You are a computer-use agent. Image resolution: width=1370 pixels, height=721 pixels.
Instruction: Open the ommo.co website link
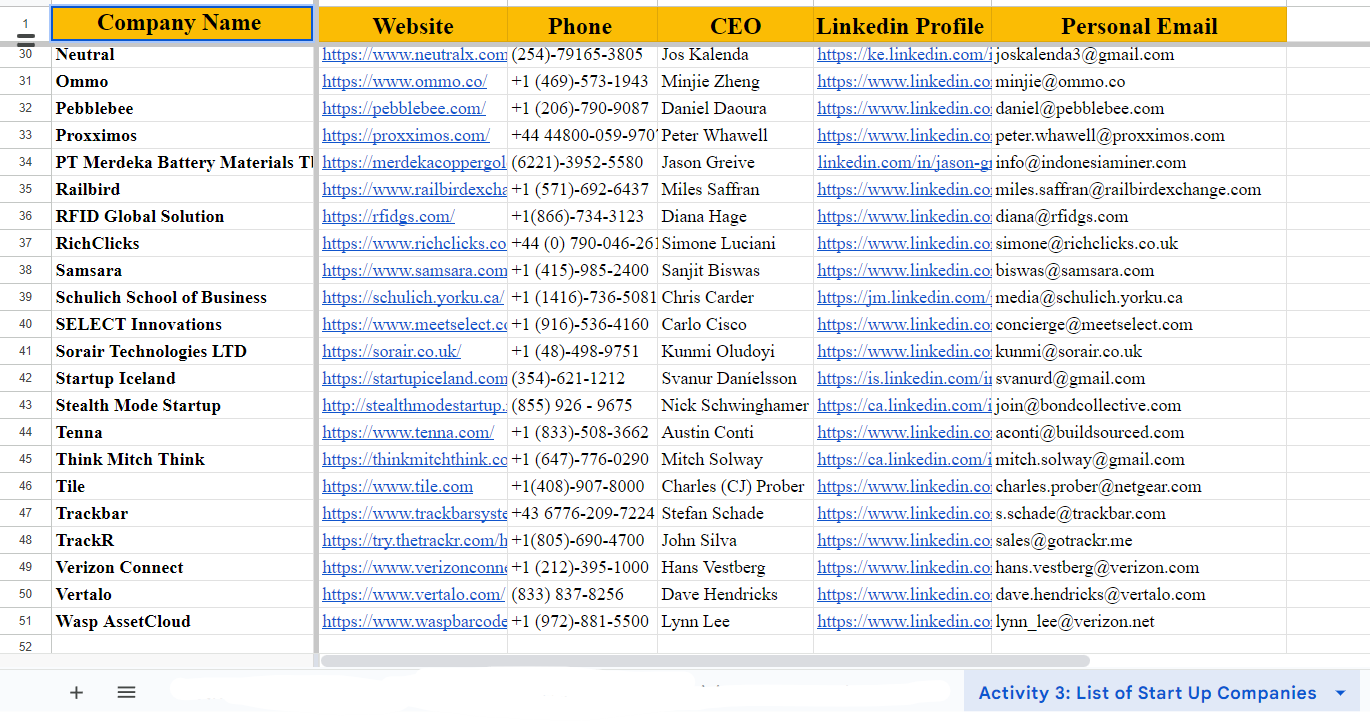click(405, 82)
